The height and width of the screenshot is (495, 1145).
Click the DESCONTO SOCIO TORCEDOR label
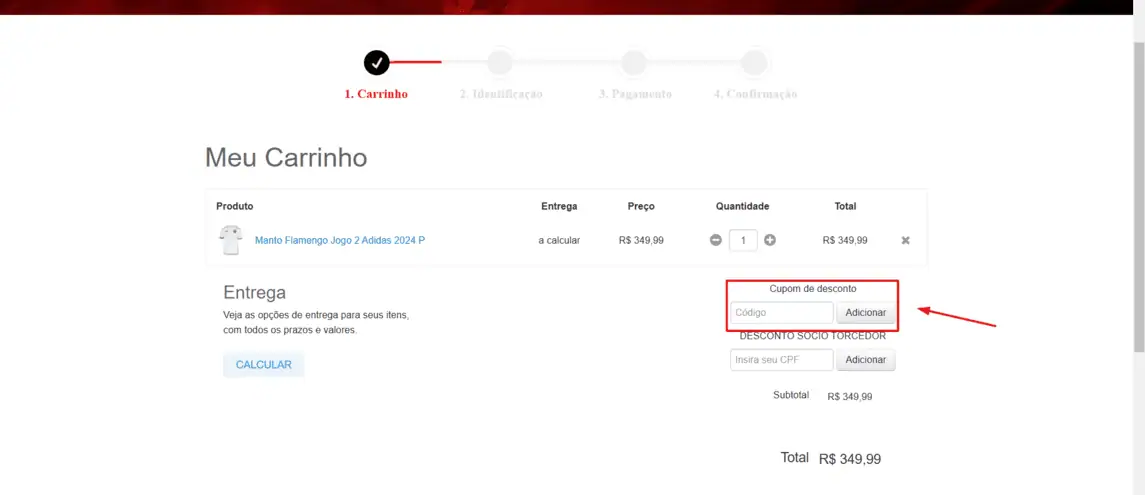(813, 337)
